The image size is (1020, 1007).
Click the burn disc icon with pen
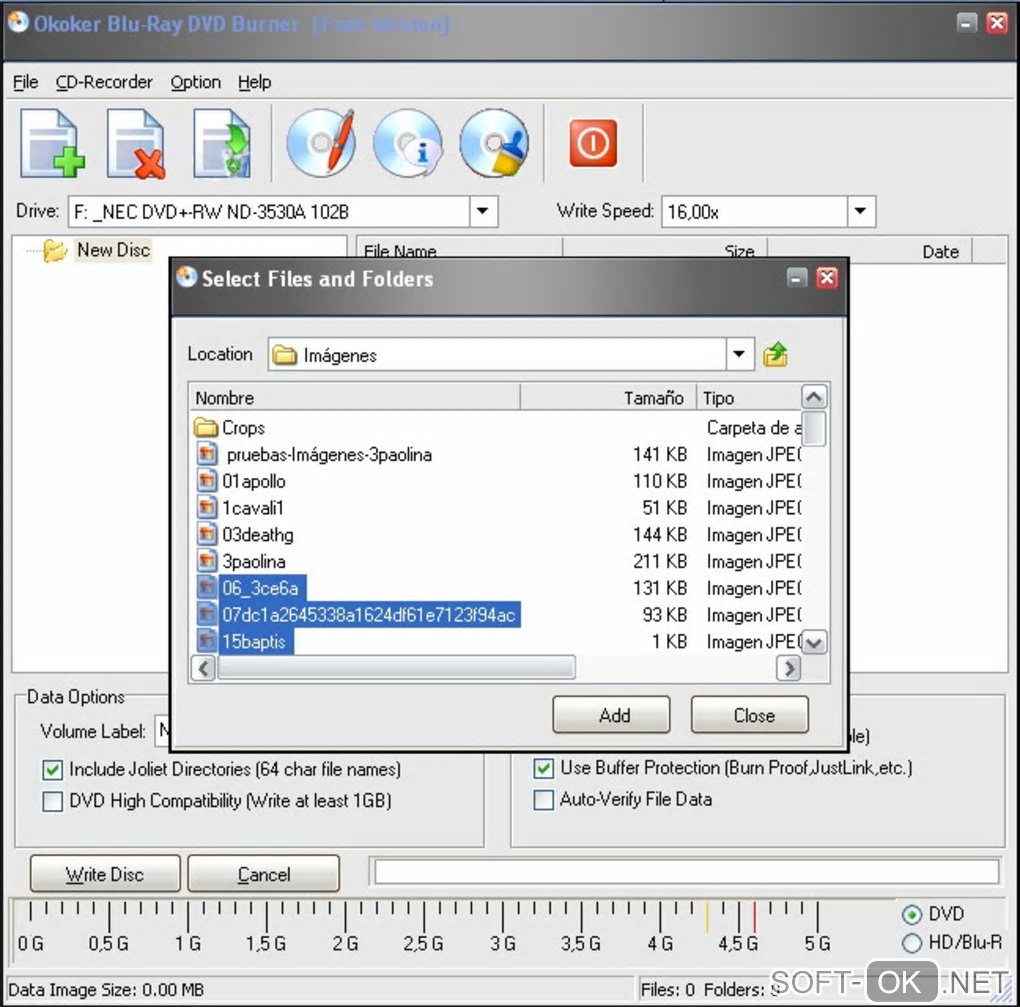point(321,143)
